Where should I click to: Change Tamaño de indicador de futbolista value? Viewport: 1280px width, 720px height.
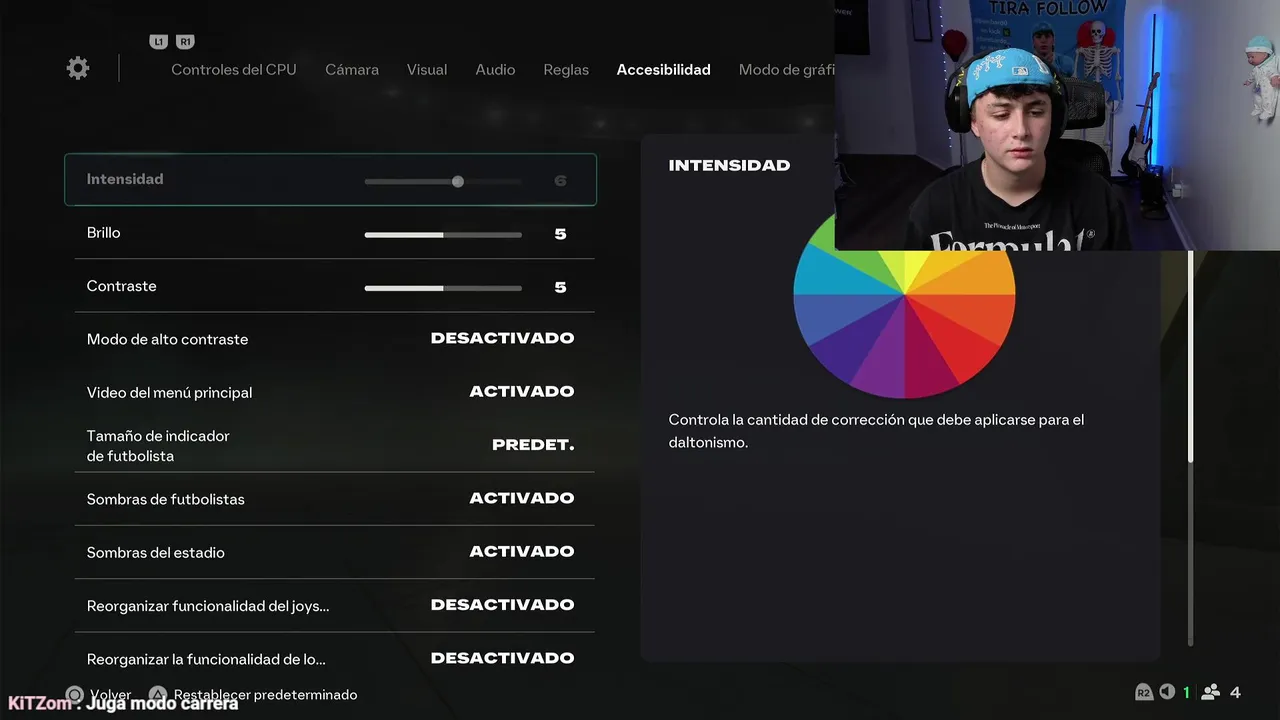[335, 445]
